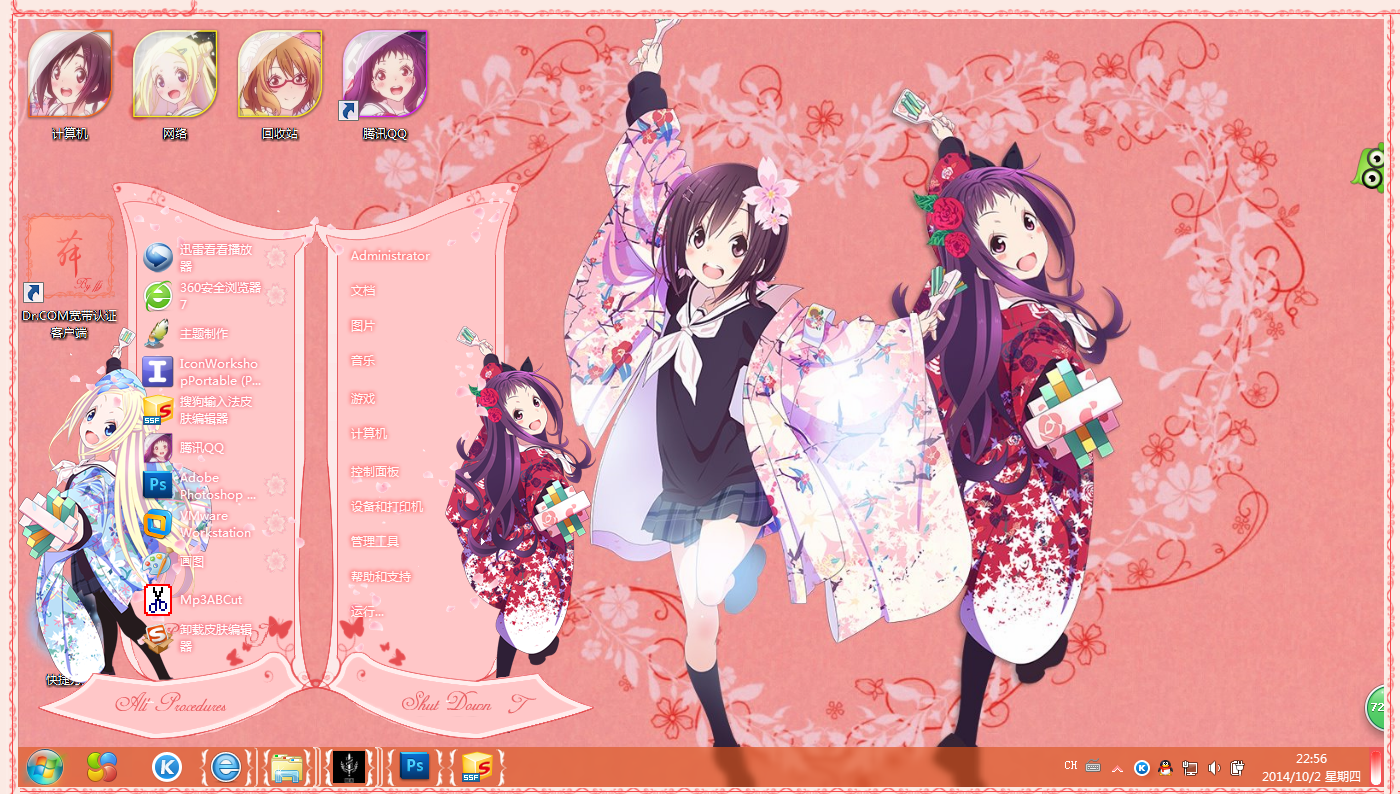Click the Shut Down button

tap(447, 703)
